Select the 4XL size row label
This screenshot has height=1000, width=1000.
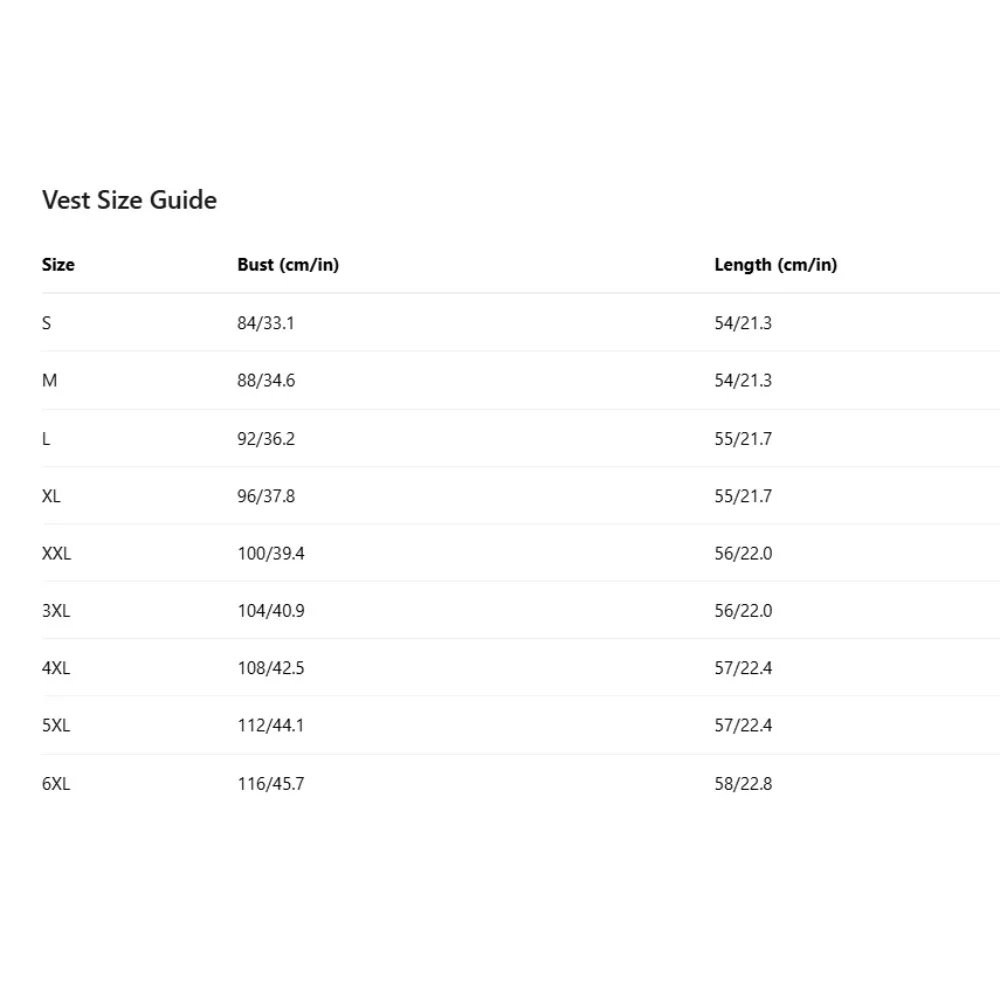(x=56, y=668)
